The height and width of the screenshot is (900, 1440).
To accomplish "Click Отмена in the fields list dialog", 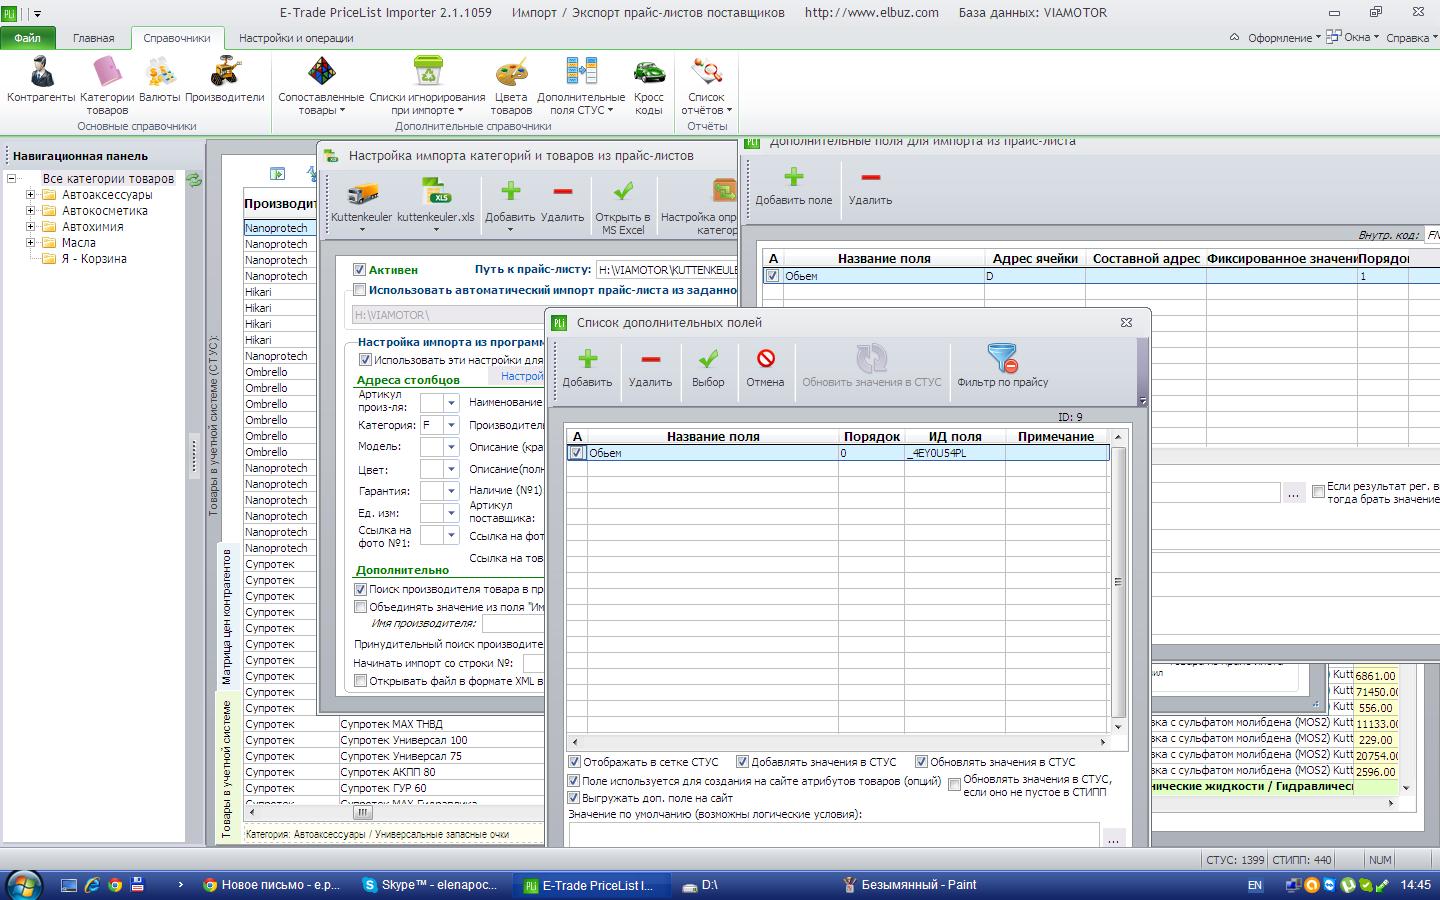I will (x=765, y=367).
